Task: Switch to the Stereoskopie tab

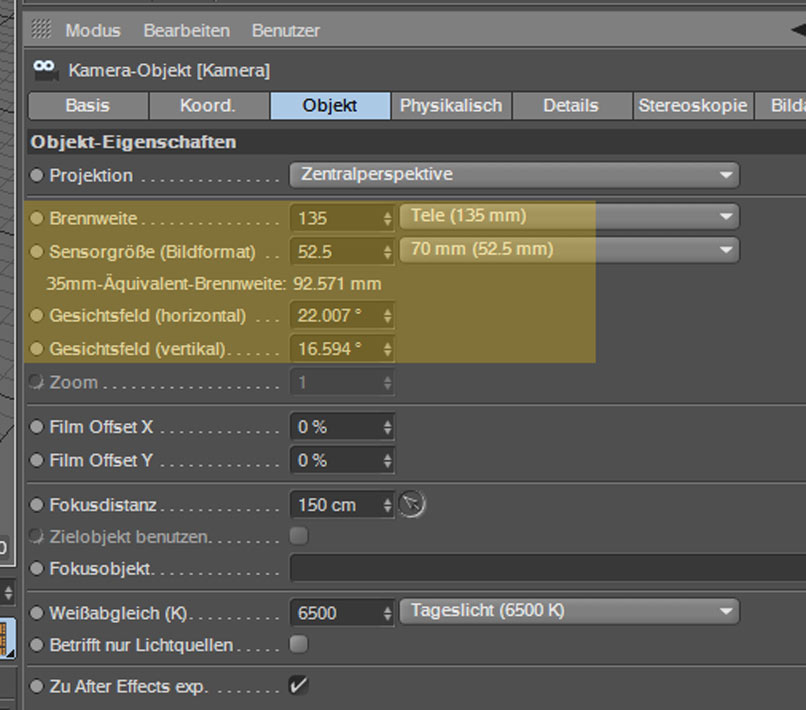Action: 693,106
